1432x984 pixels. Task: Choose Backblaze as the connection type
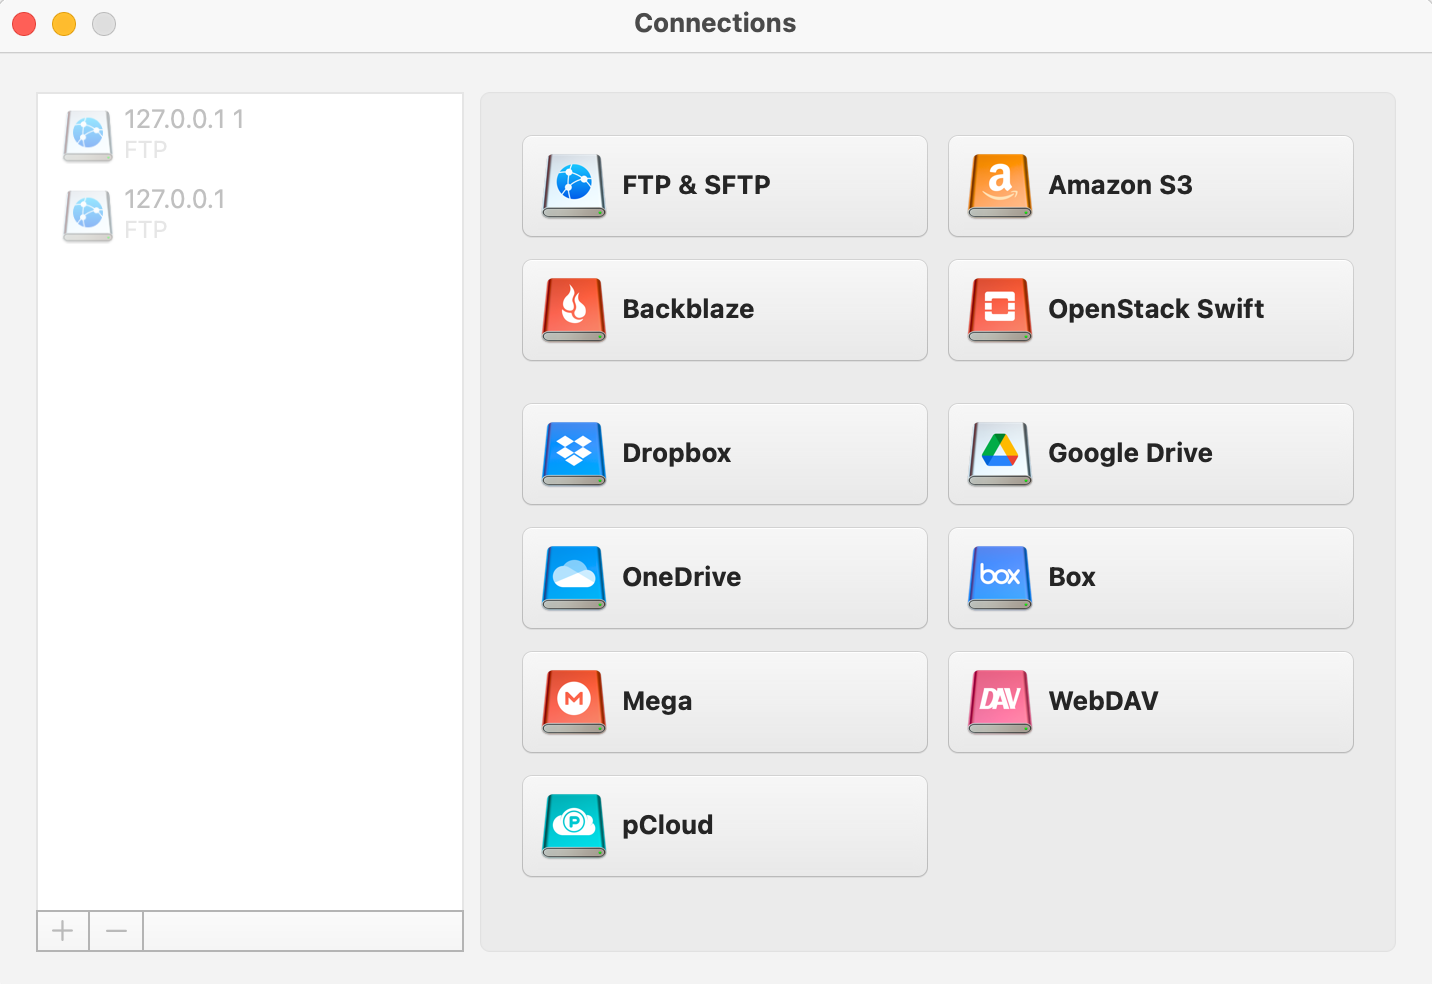[724, 310]
